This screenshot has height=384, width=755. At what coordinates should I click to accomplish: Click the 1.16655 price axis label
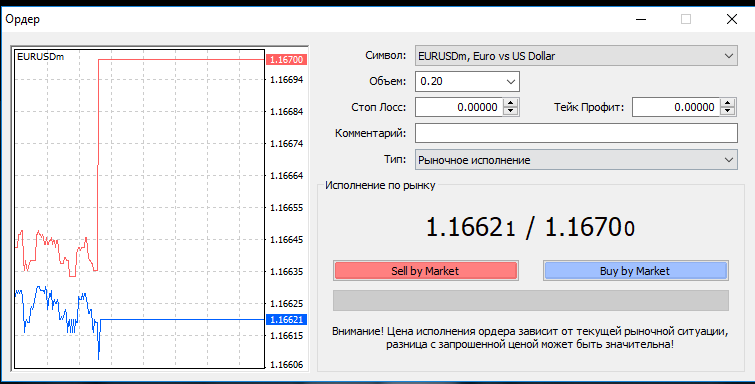pos(287,208)
